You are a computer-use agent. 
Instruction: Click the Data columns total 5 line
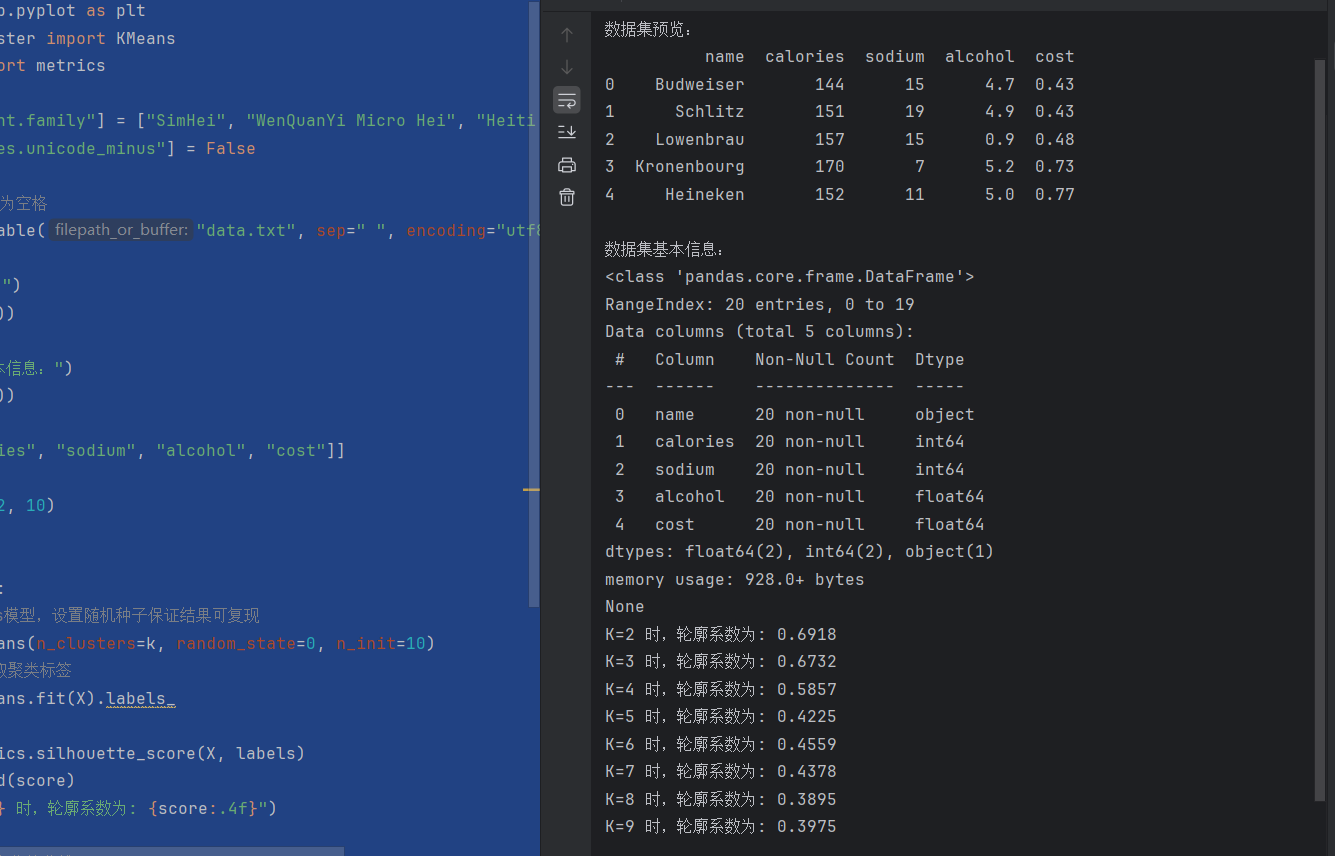[760, 331]
